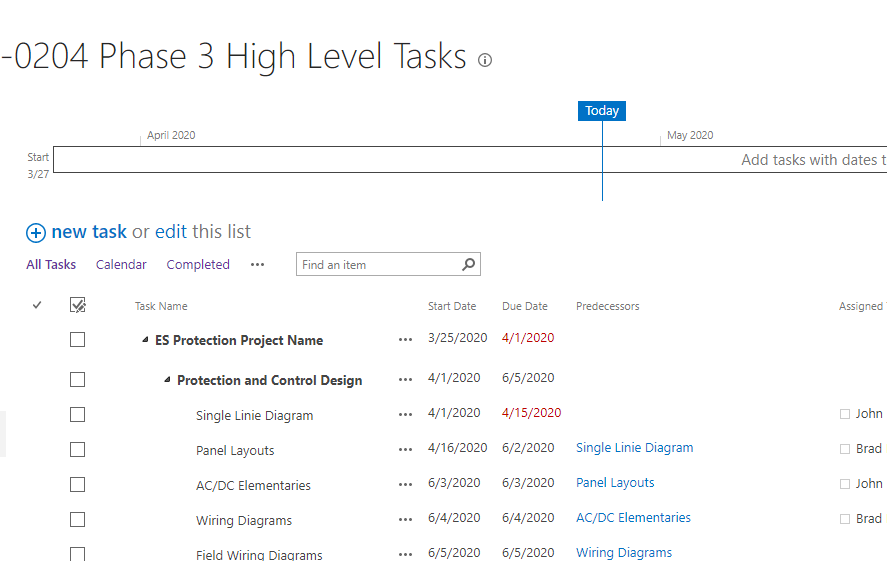Click the due date 6/2/2020
This screenshot has width=887, height=561.
coord(528,448)
